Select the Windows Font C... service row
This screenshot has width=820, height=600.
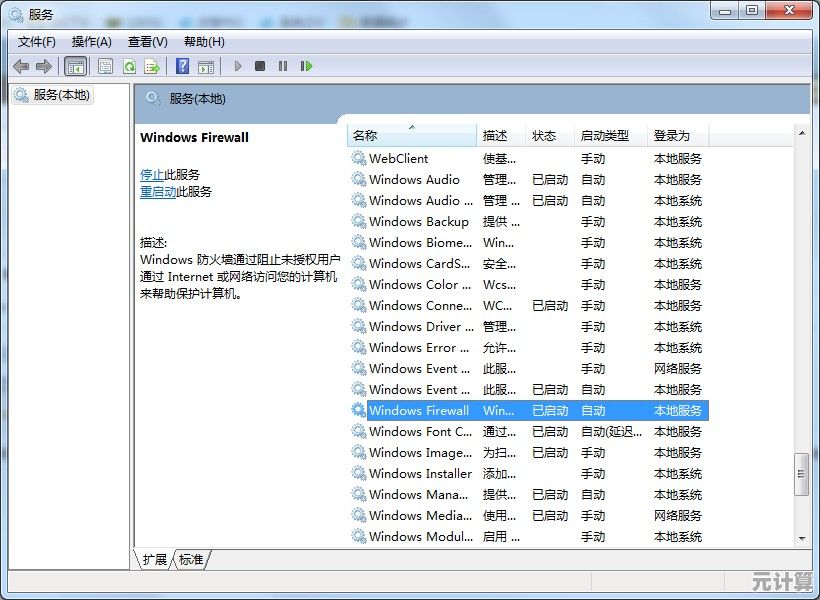coord(529,431)
